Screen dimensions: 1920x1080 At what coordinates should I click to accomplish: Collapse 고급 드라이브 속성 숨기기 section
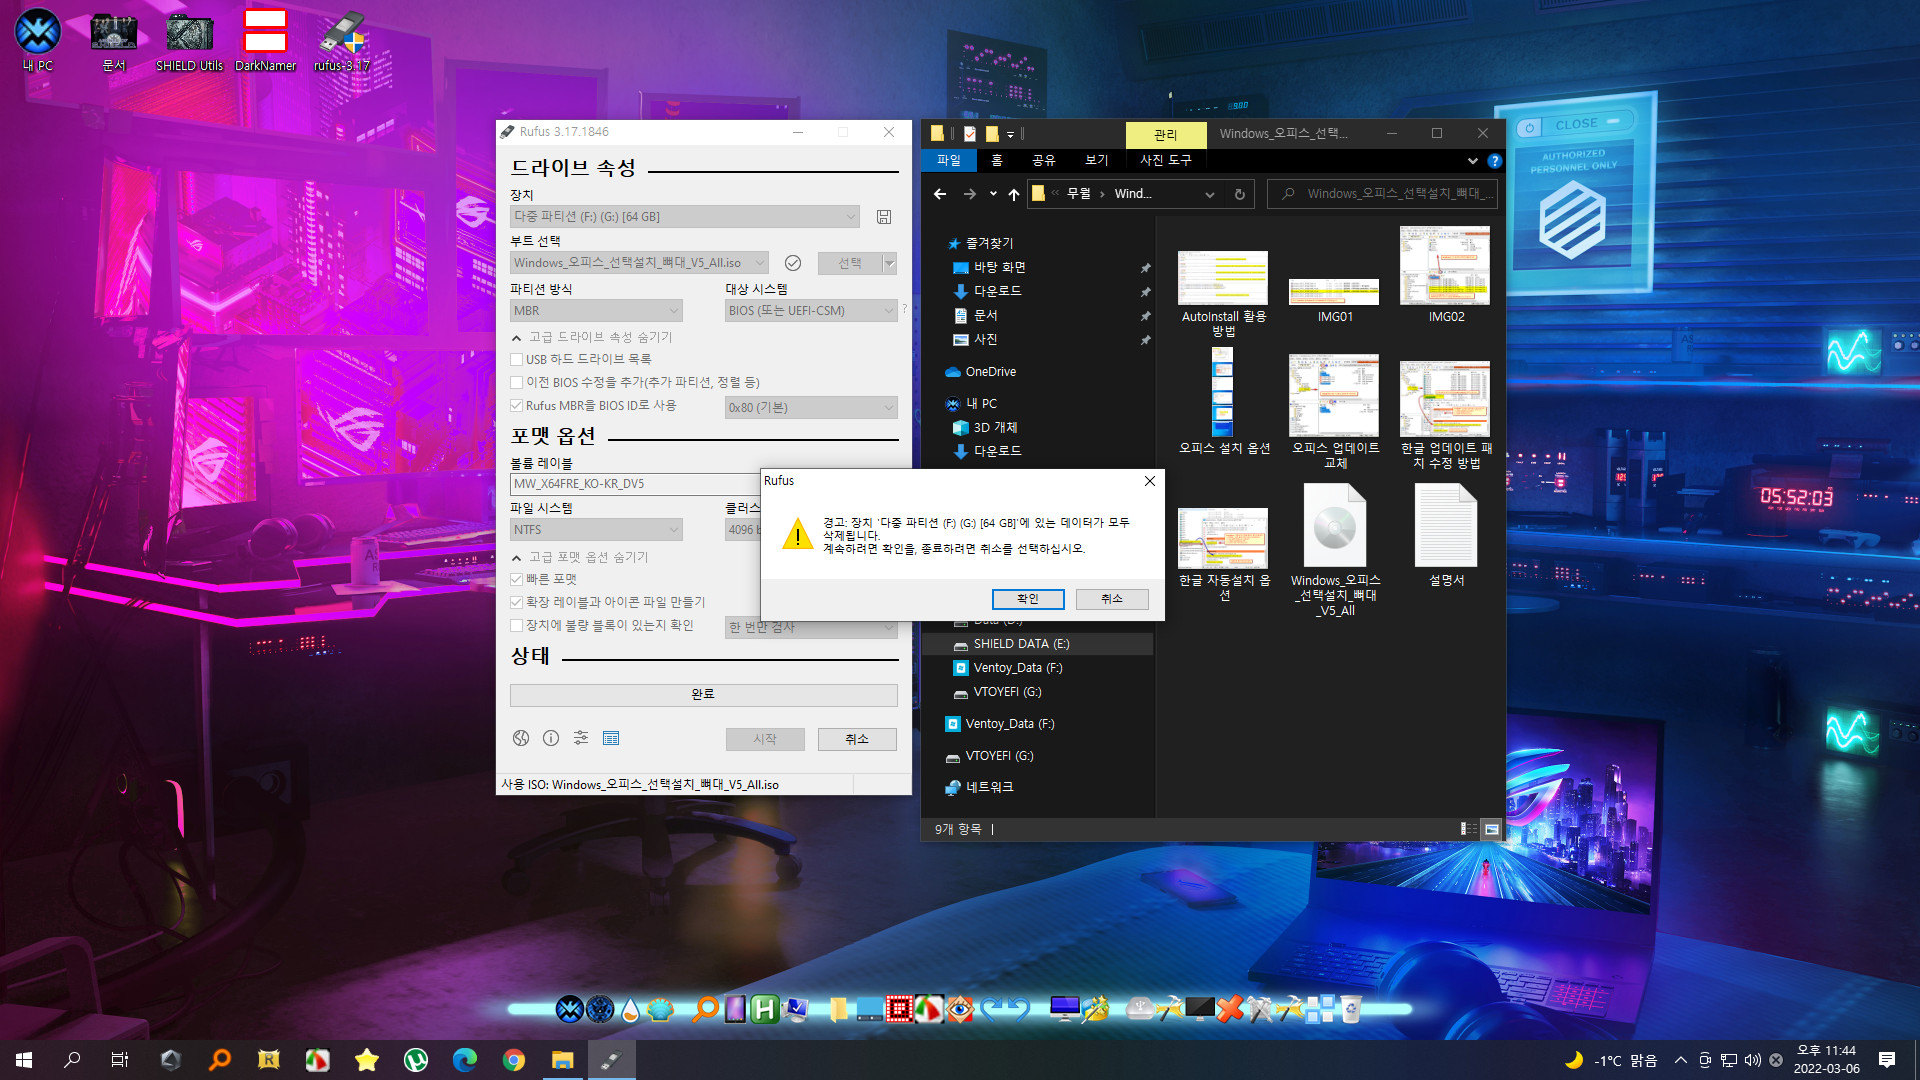coord(592,337)
